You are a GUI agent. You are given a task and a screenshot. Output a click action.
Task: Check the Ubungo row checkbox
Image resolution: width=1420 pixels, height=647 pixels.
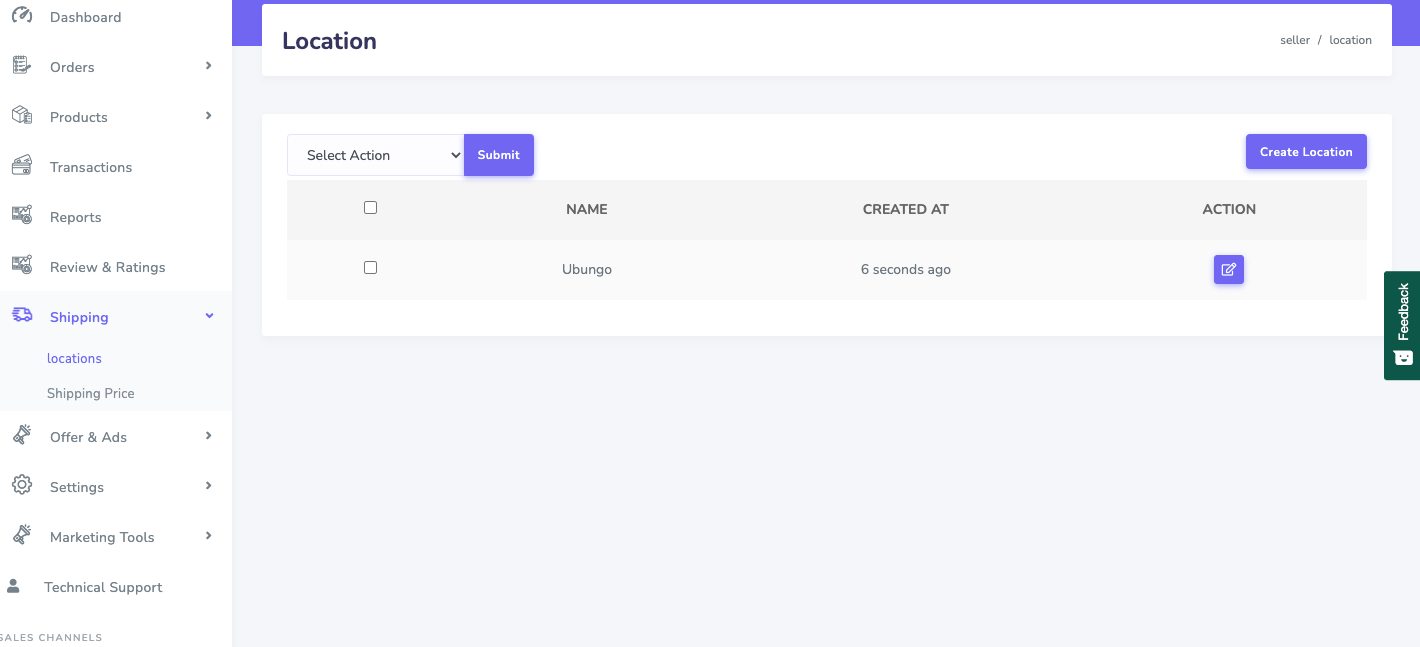click(x=370, y=268)
